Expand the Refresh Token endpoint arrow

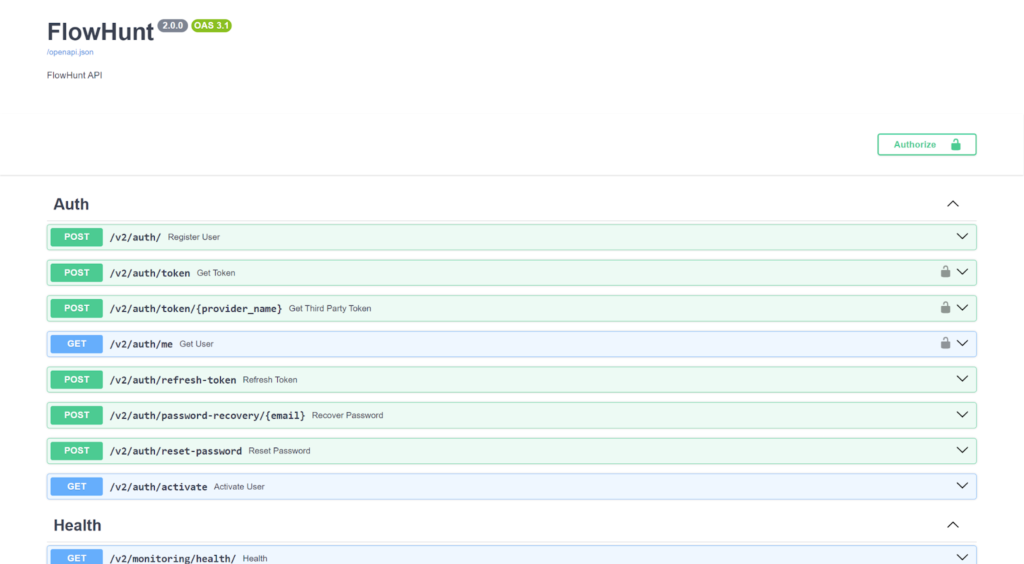tap(962, 379)
